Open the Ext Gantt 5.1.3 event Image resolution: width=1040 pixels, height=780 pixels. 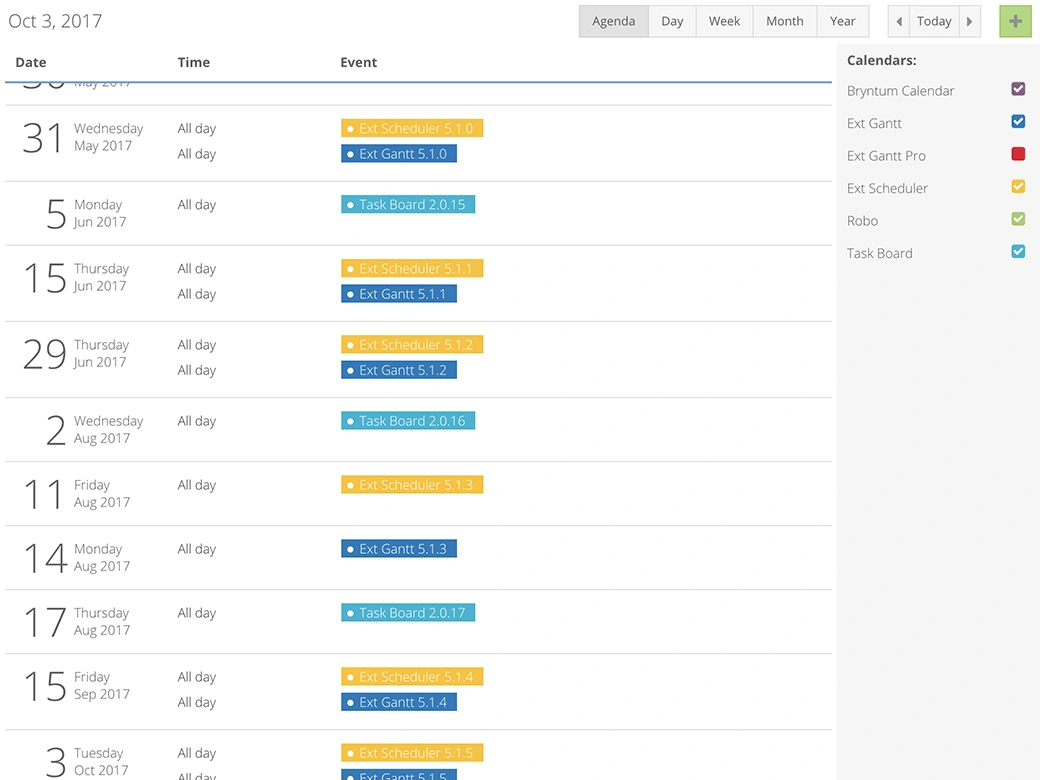(399, 549)
